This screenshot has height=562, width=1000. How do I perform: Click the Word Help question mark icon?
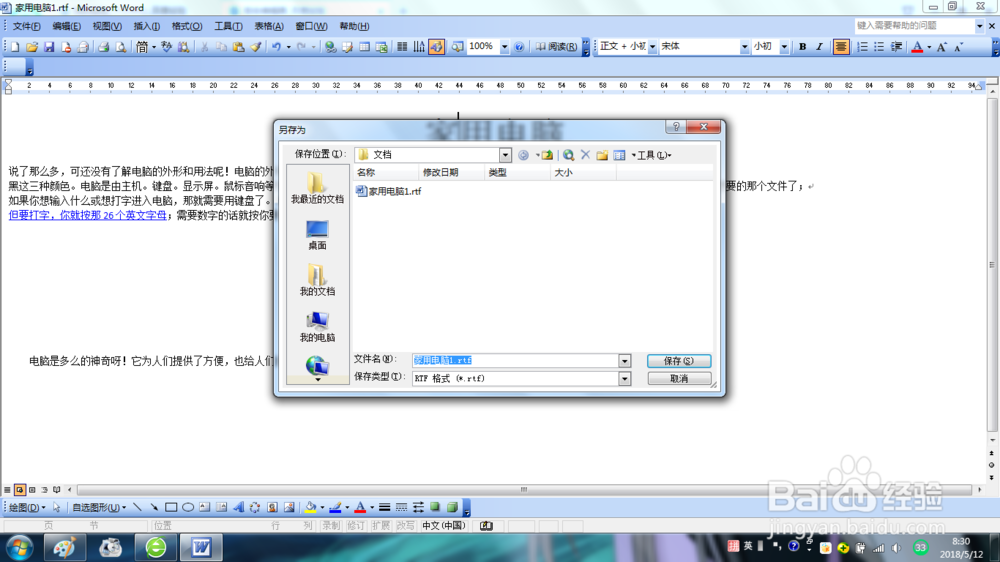click(x=519, y=47)
